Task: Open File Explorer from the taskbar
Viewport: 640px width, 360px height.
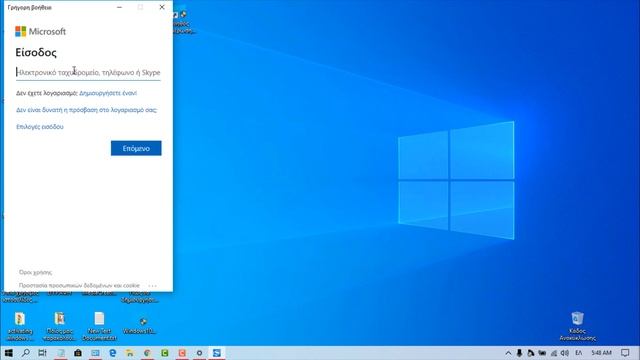Action: (x=129, y=353)
